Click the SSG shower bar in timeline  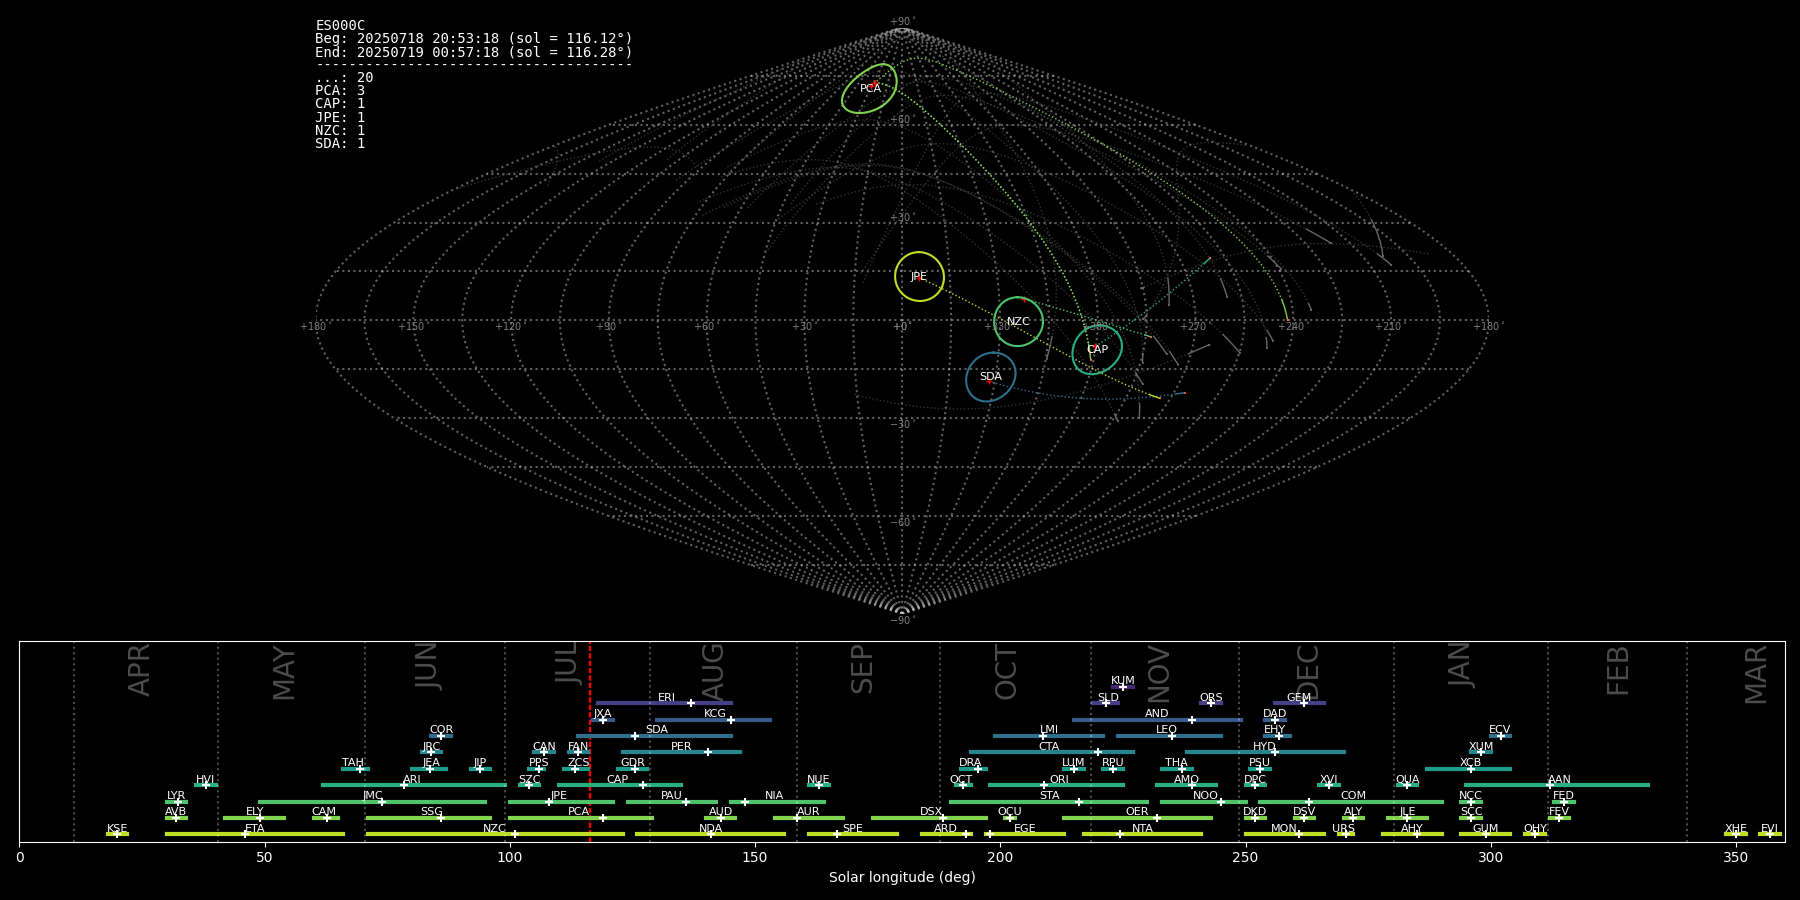(x=429, y=818)
